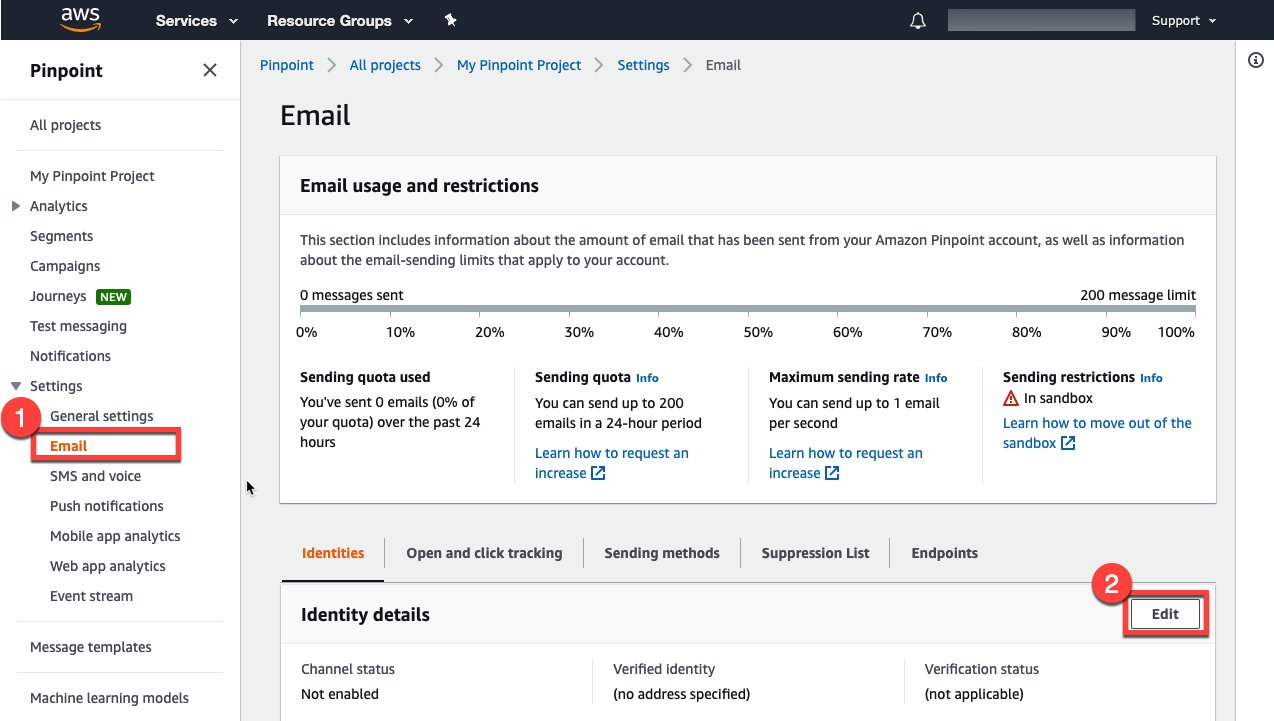Open external link icon beside sandbox link

click(x=1068, y=443)
